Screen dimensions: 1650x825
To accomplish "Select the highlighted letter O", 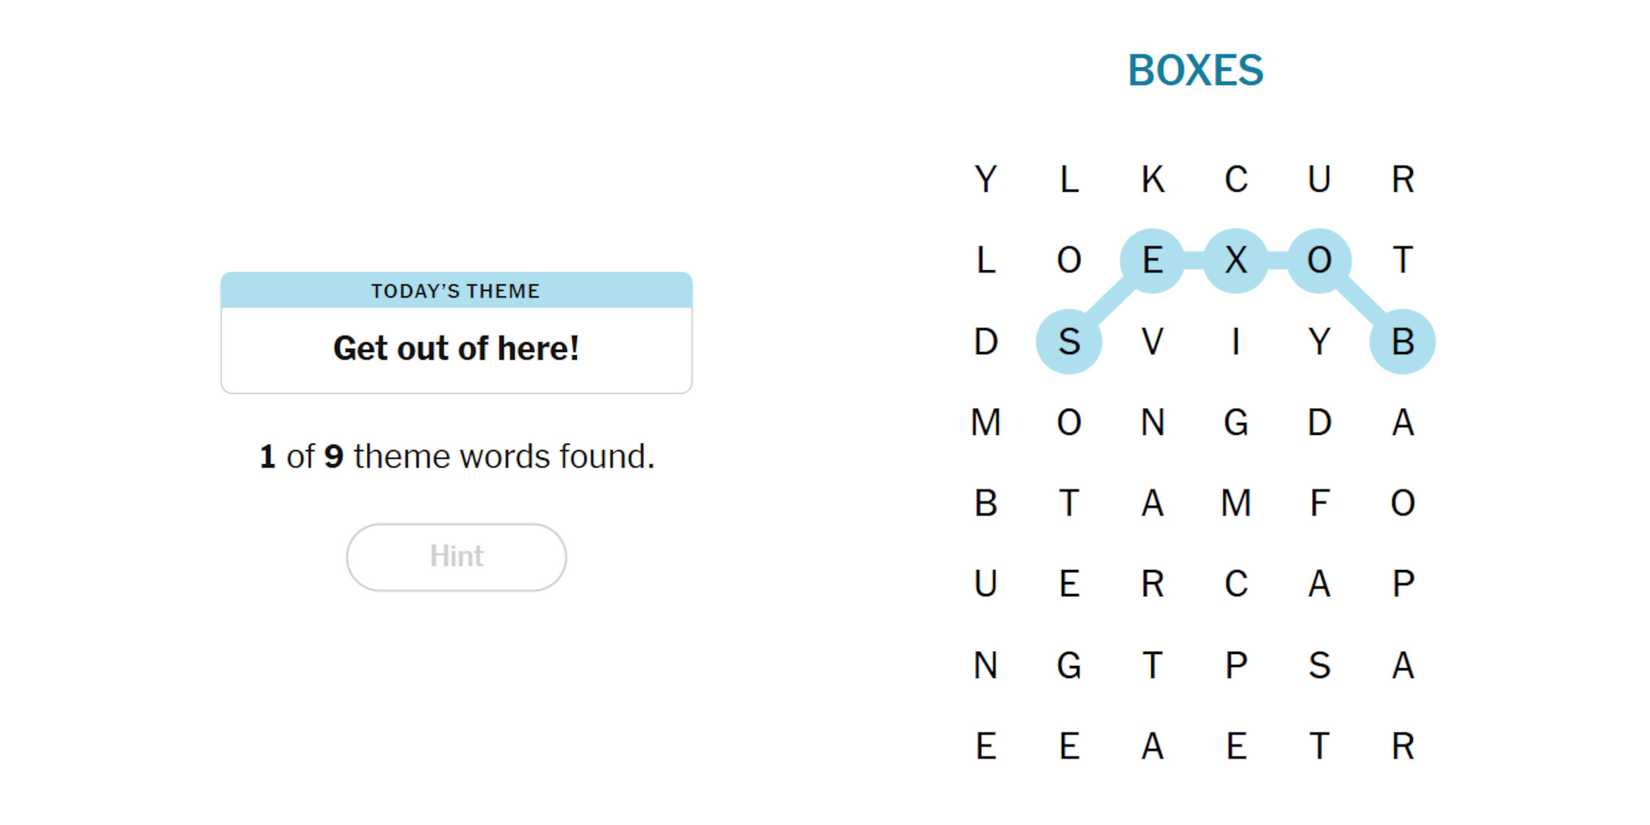I will (x=1319, y=261).
